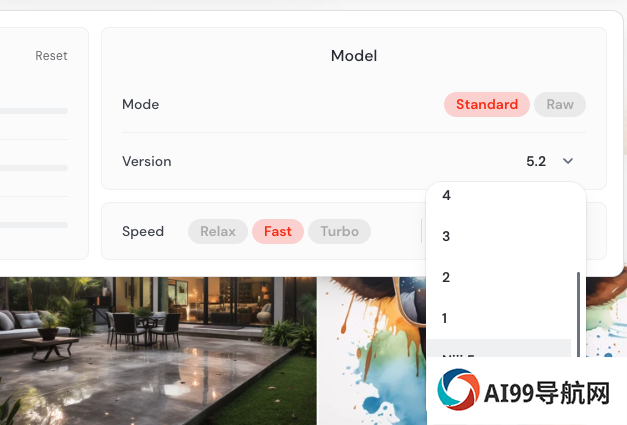This screenshot has height=425, width=627.
Task: Select Standard mode
Action: 487,104
